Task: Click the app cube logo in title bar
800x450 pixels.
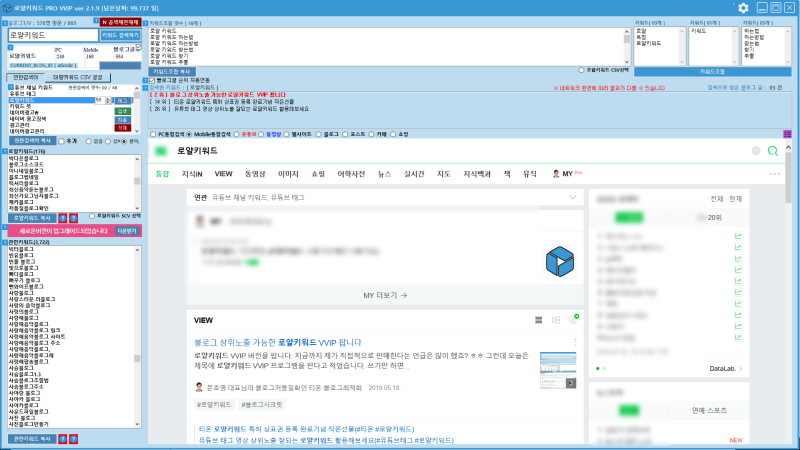Action: (x=7, y=8)
